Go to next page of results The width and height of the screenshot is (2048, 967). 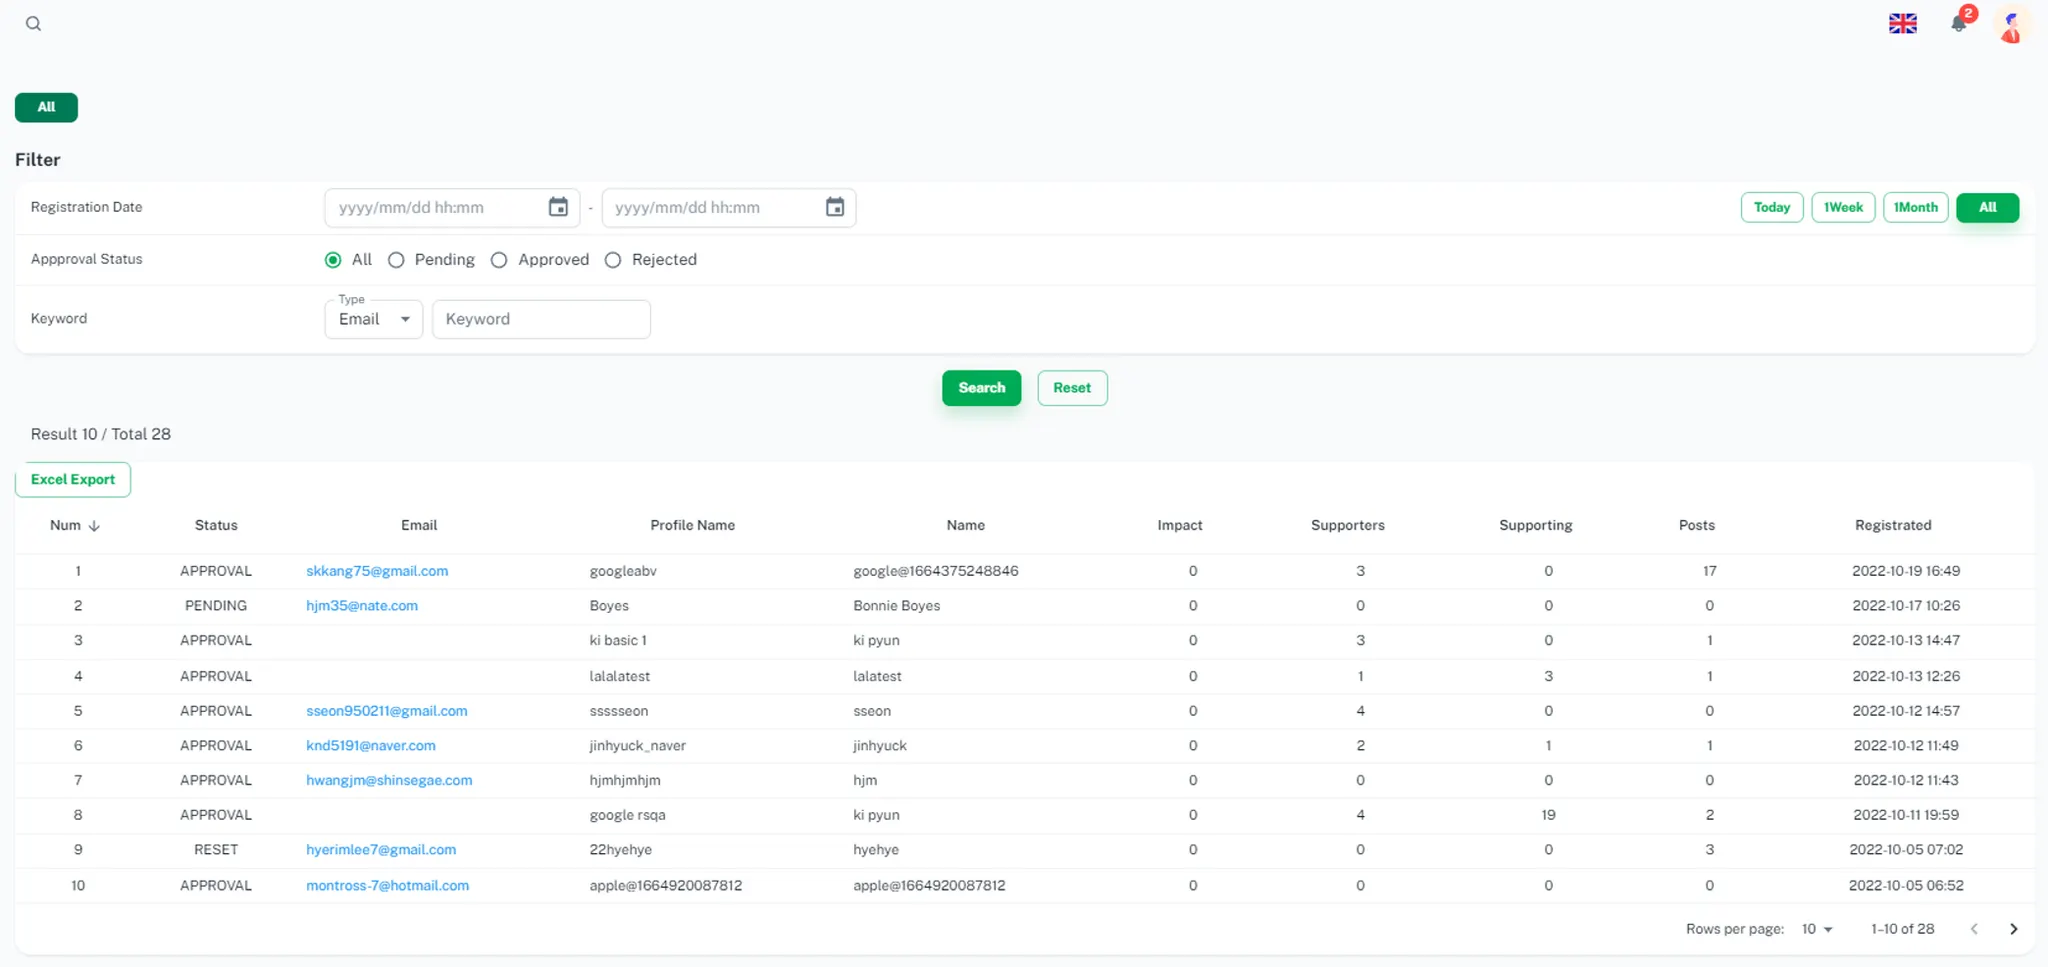point(2013,929)
